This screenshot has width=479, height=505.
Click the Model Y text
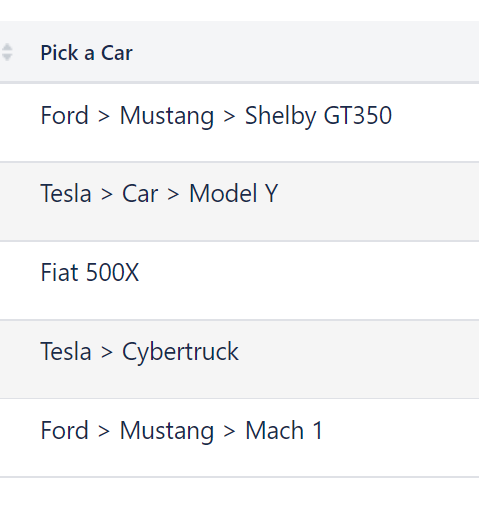tap(234, 193)
